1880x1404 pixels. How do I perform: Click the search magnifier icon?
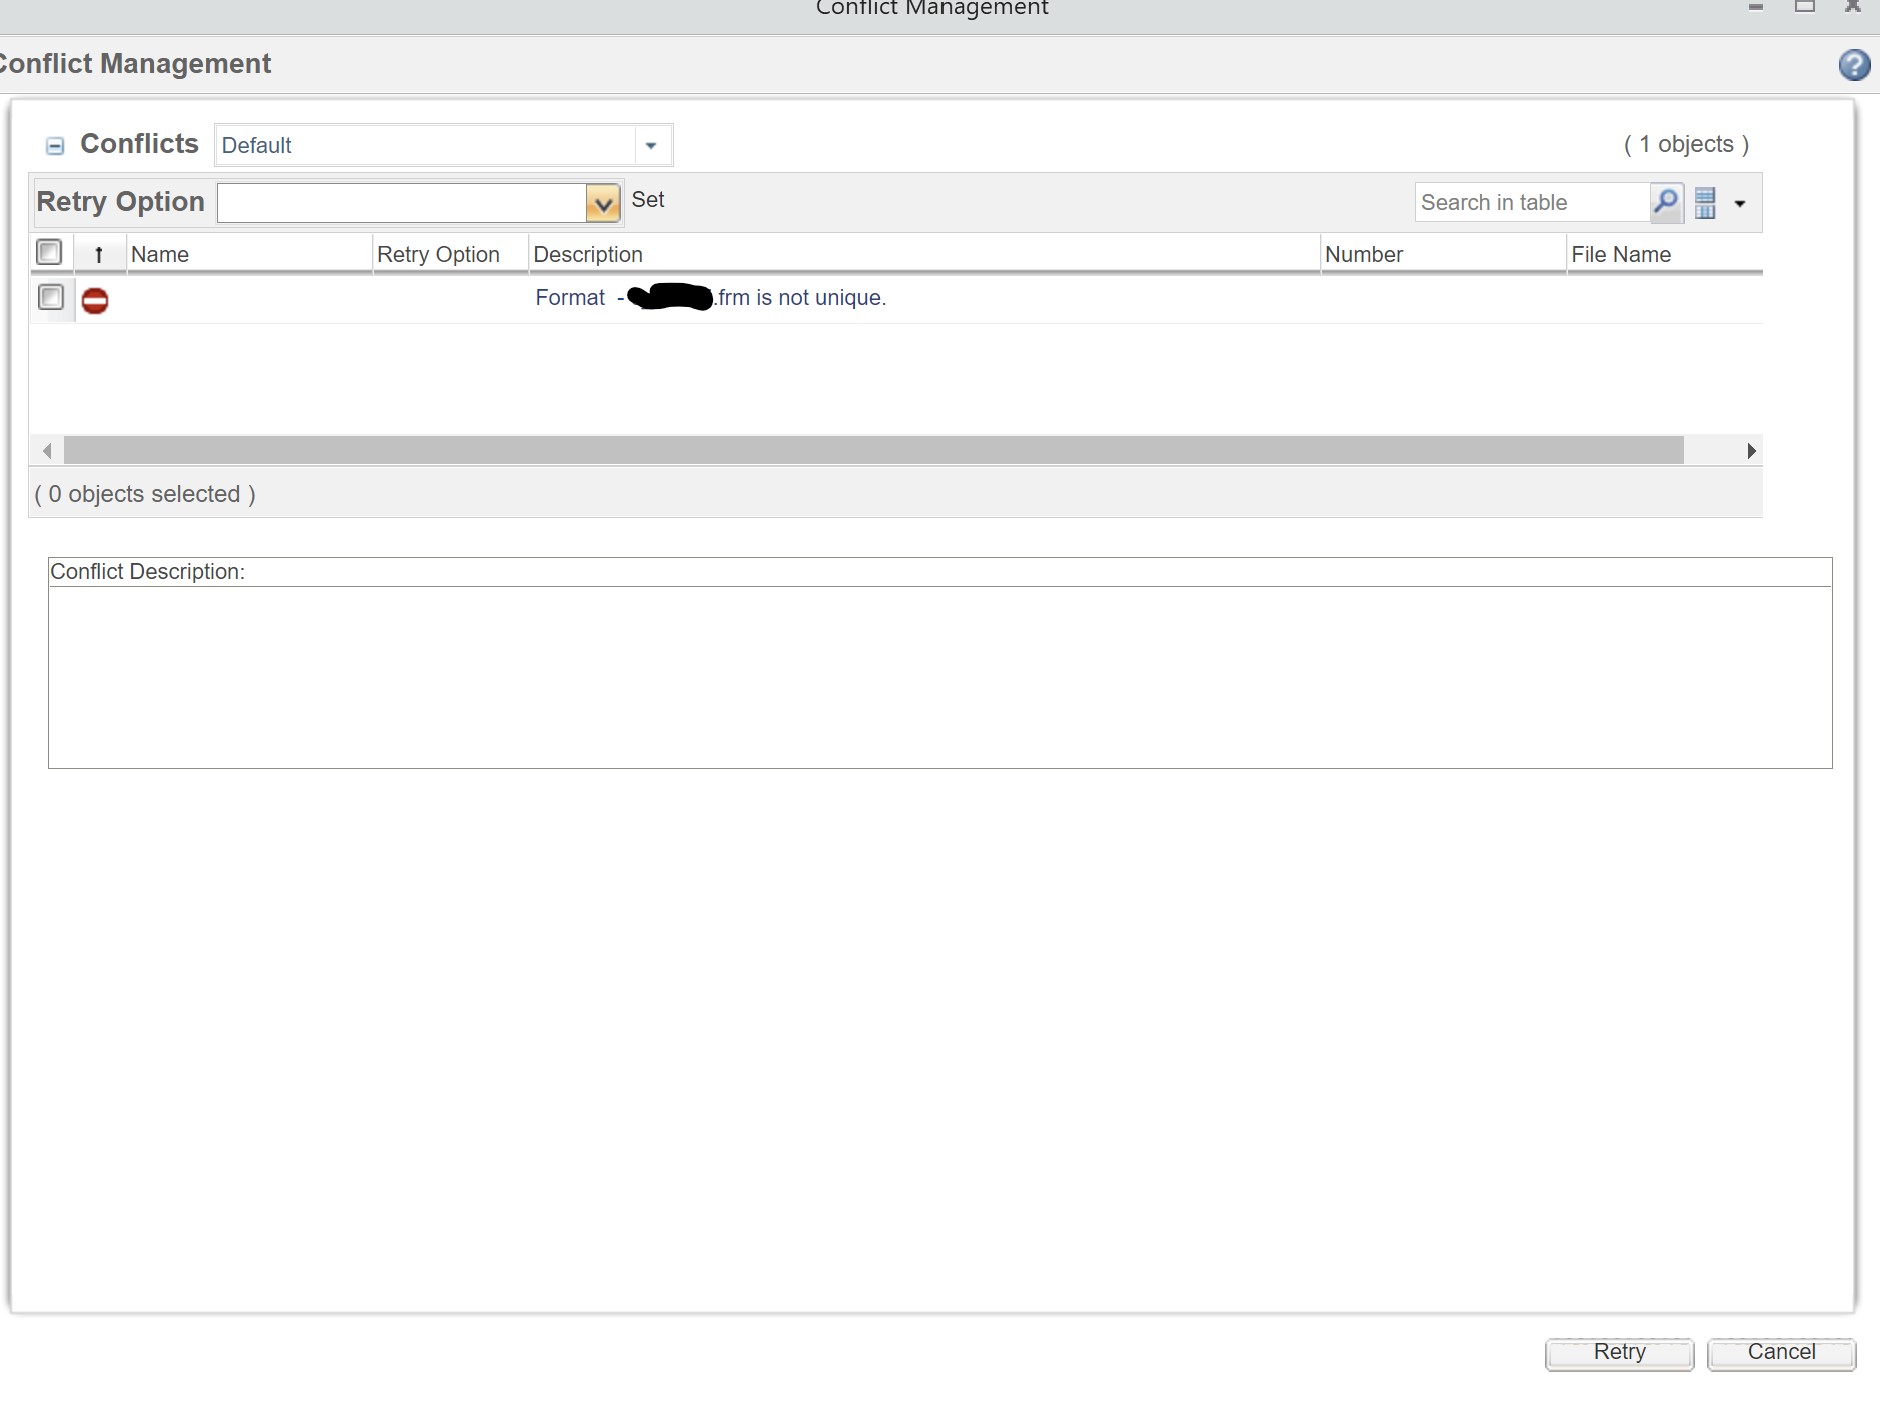point(1665,202)
